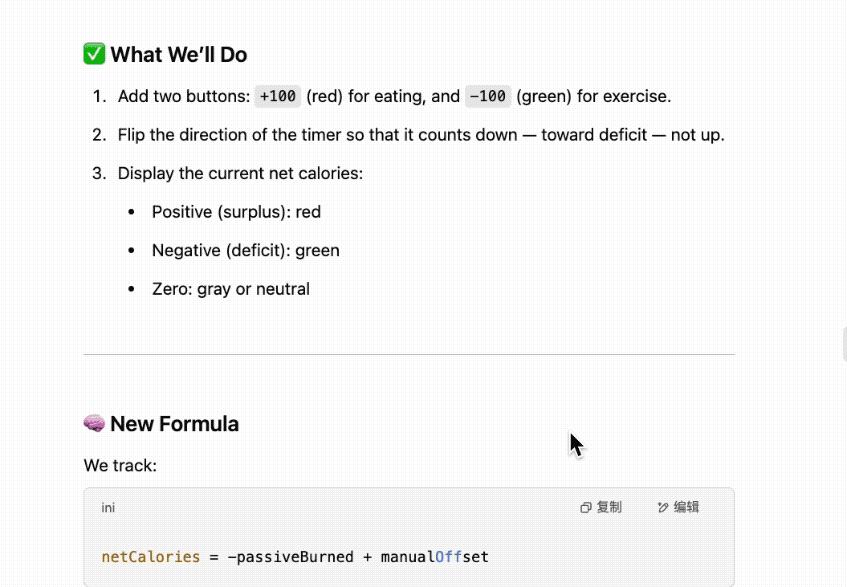The width and height of the screenshot is (847, 587).
Task: Click the "ini" language label in code block
Action: pos(108,508)
